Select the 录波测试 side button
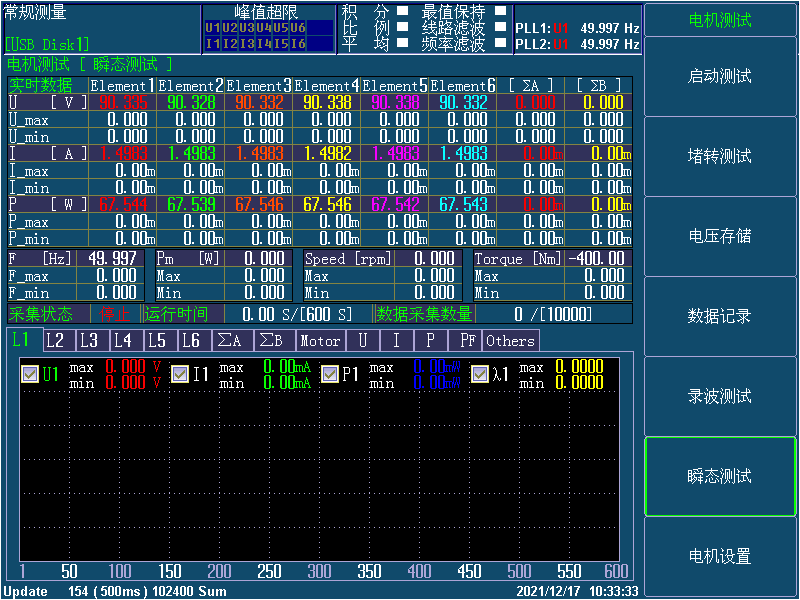Viewport: 800px width, 600px height. tap(720, 396)
